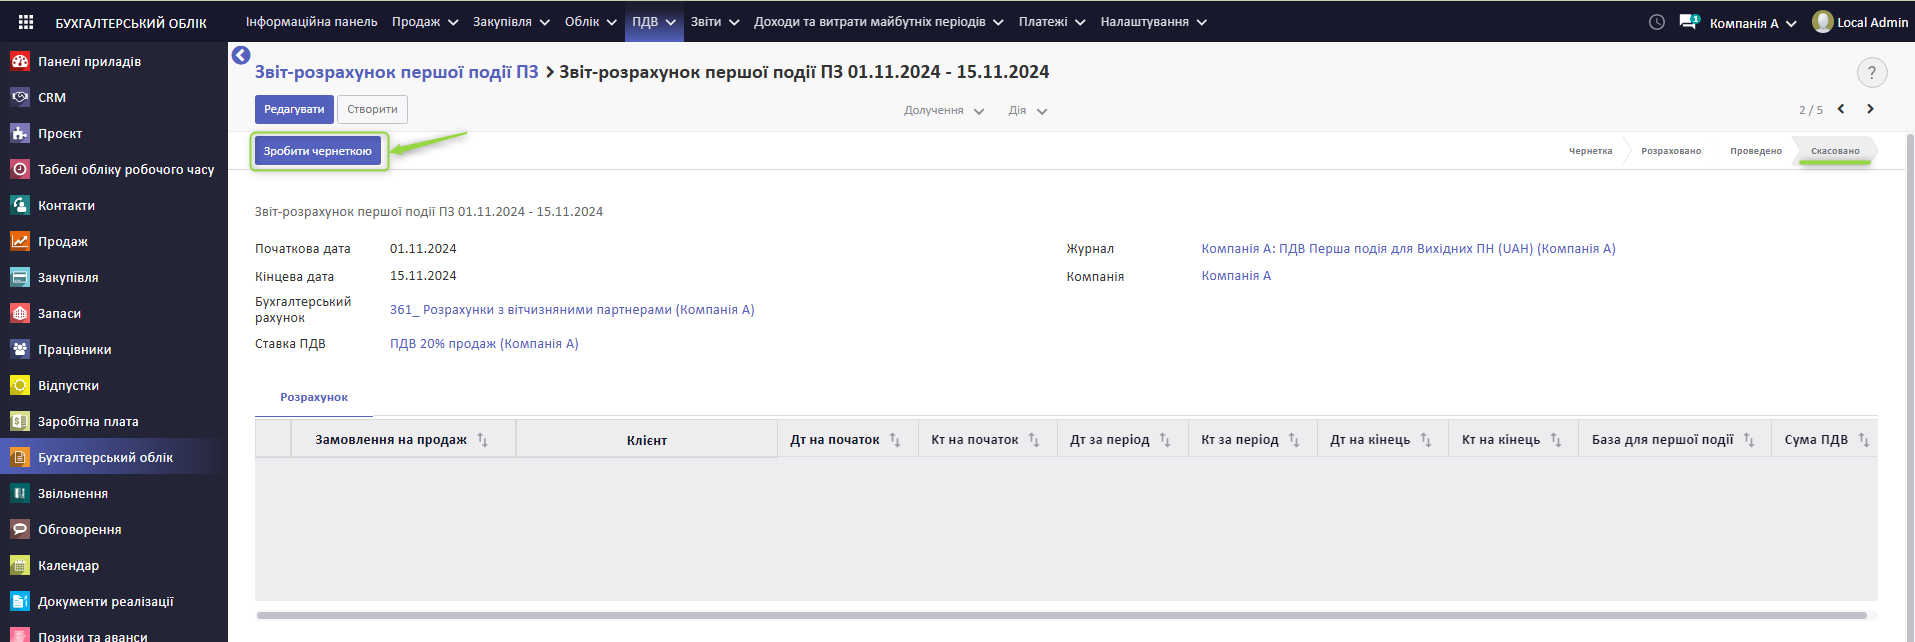1915x642 pixels.
Task: Open the Звіт-розрахунок першої події ПЗ breadcrumb
Action: tap(396, 72)
